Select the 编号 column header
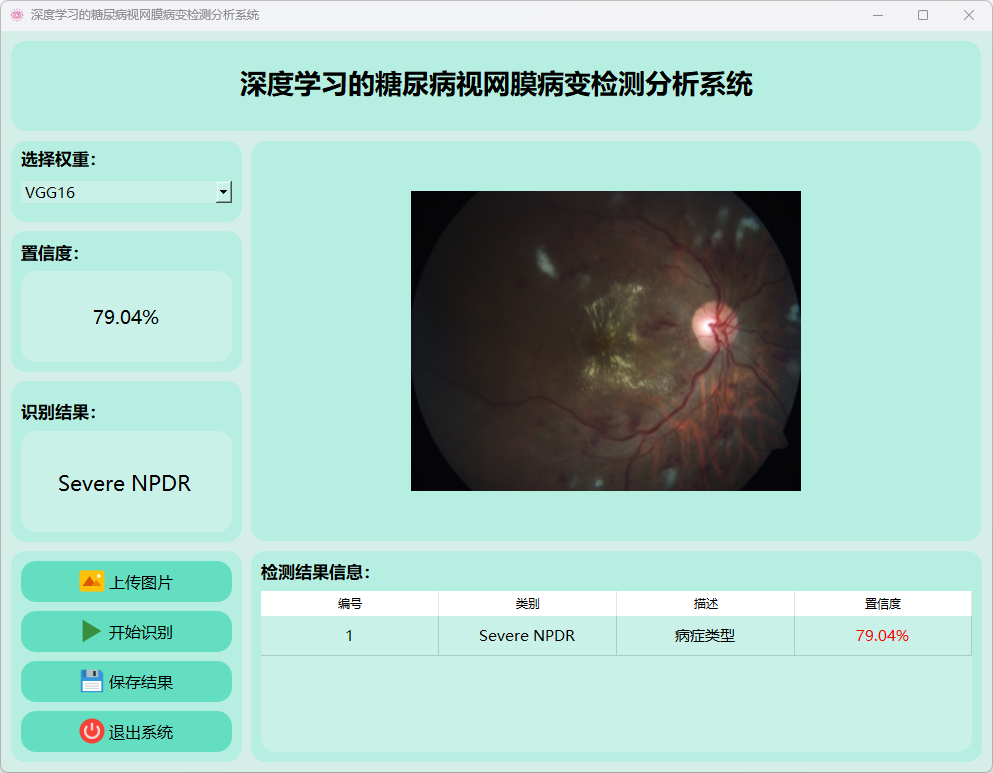The height and width of the screenshot is (773, 993). pyautogui.click(x=349, y=604)
